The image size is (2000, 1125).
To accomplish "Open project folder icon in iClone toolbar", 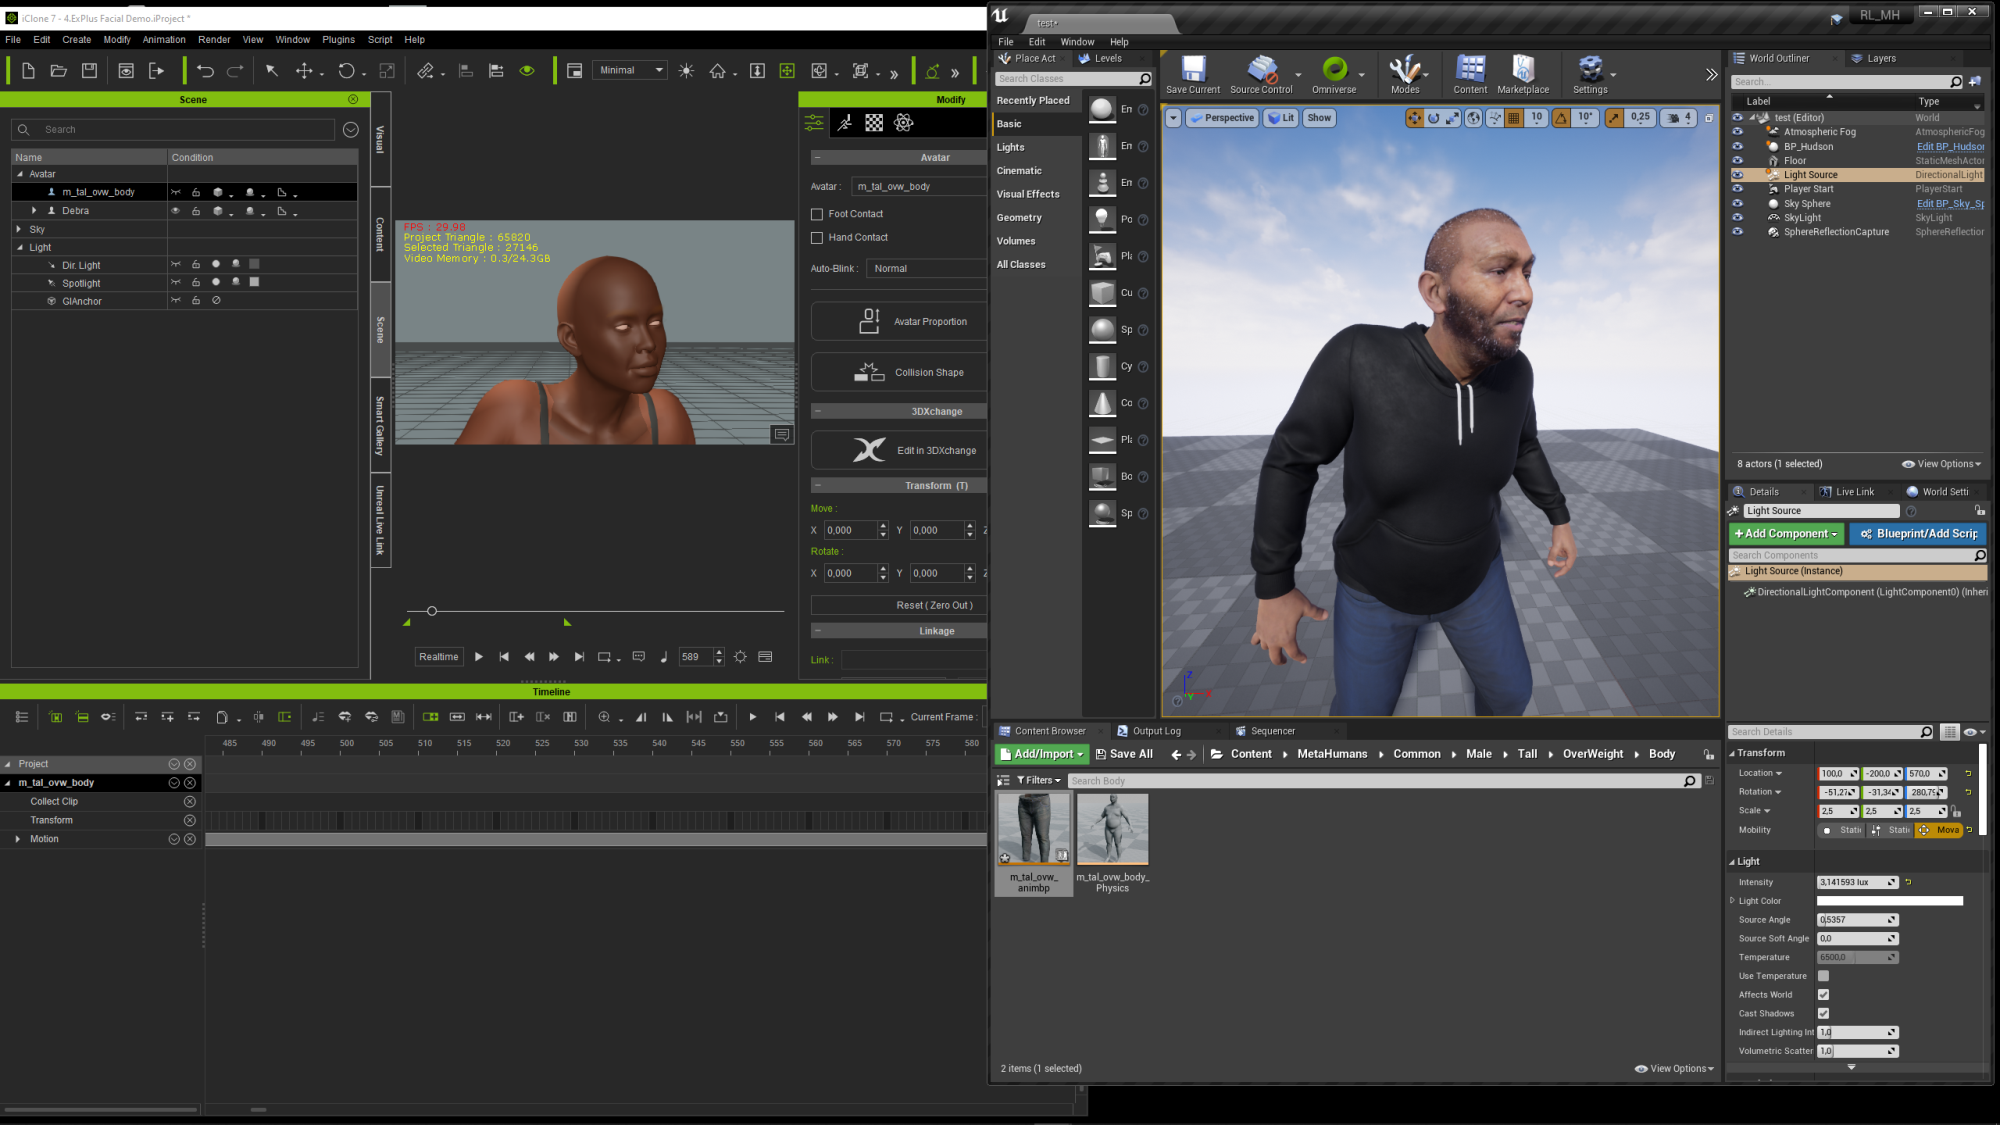I will (x=59, y=71).
